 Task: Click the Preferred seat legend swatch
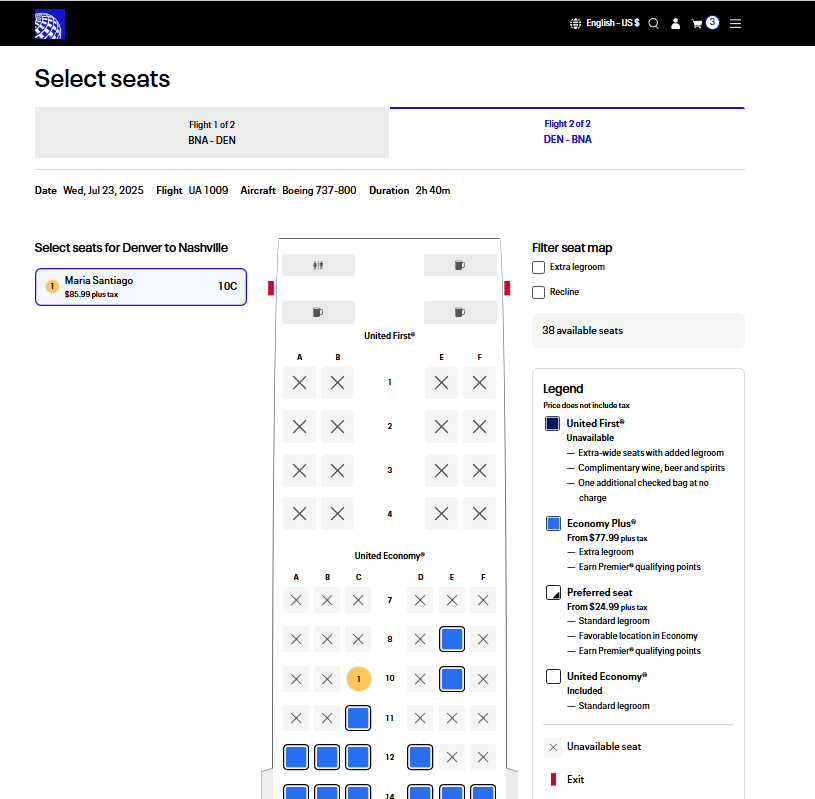pos(553,592)
